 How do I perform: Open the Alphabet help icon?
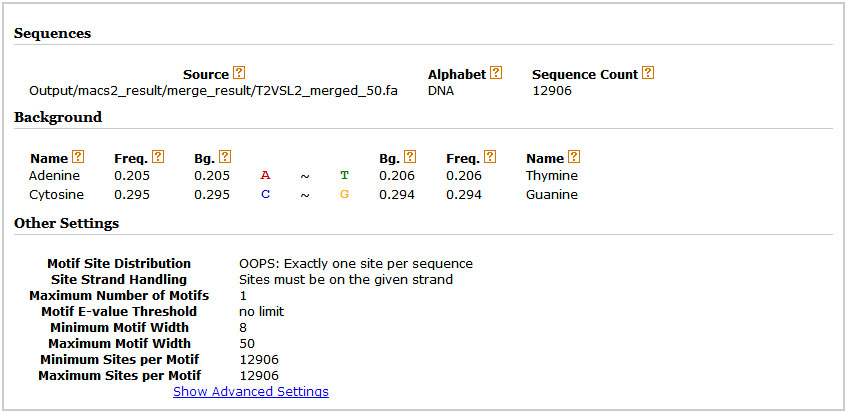pyautogui.click(x=496, y=74)
